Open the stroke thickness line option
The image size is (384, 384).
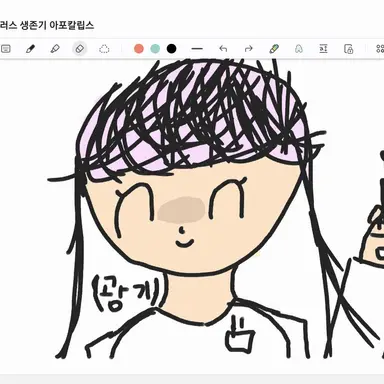pos(197,49)
